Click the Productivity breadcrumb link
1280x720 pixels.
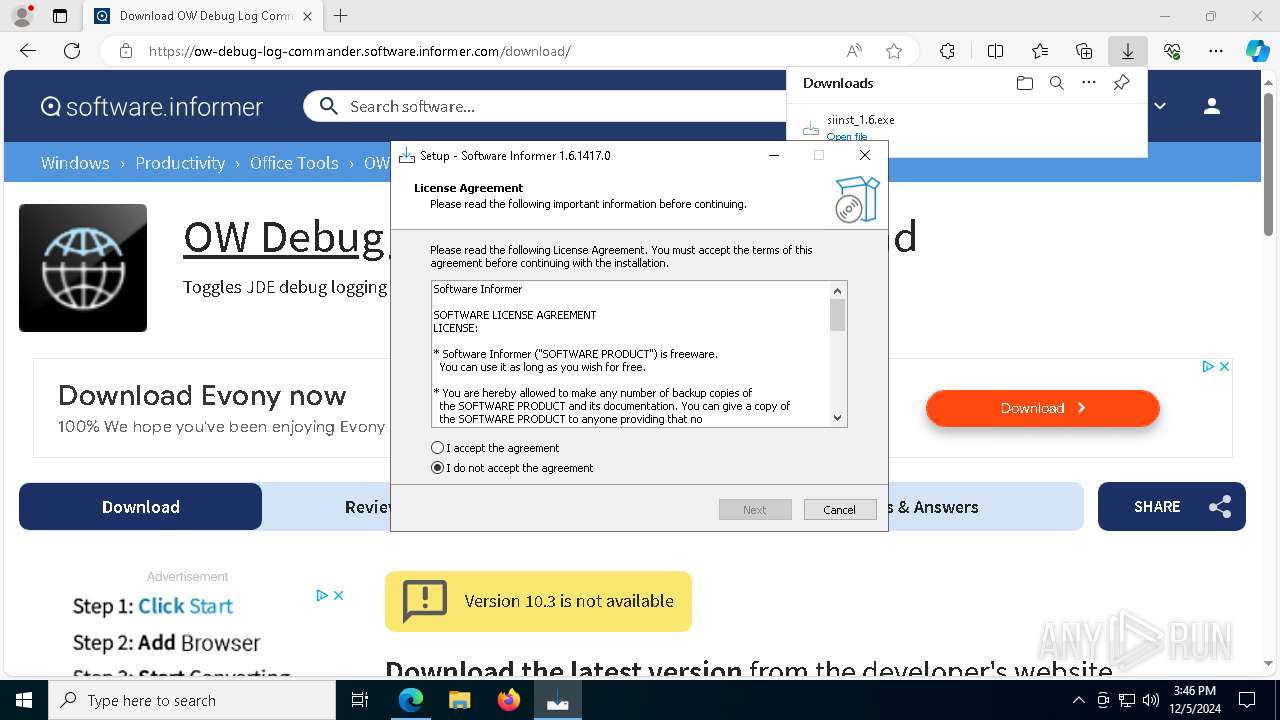pos(180,162)
